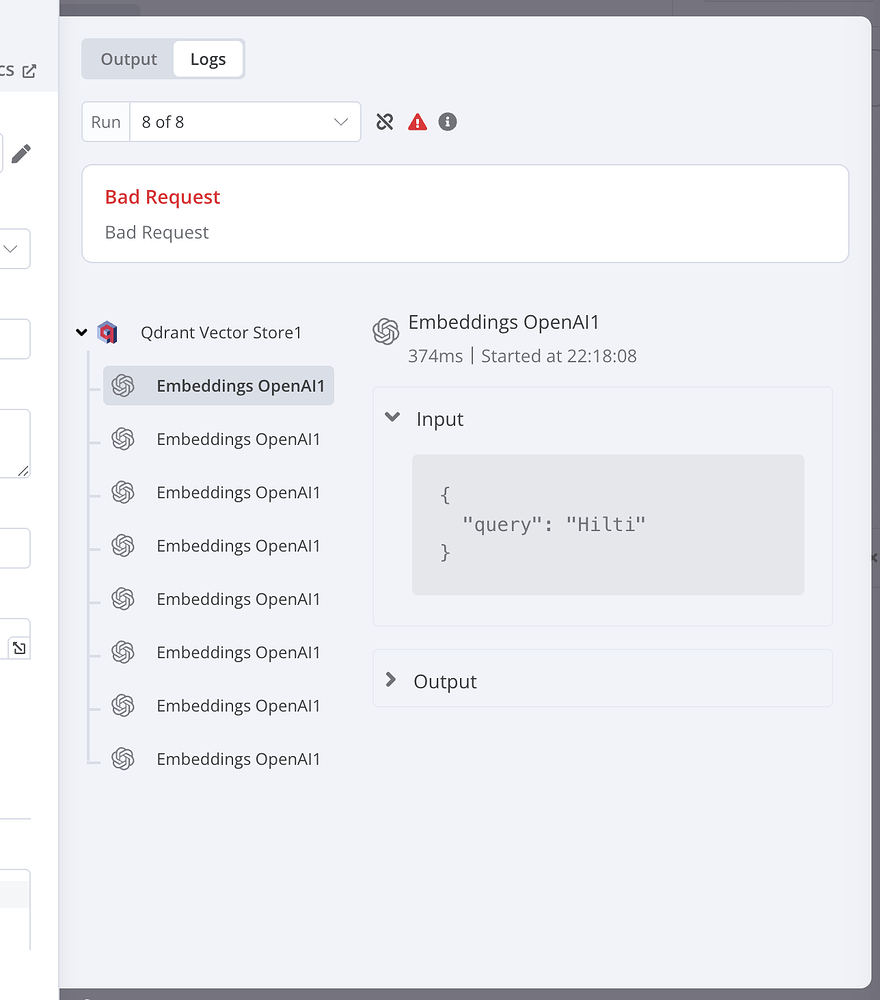Click the Bad Request error title
The width and height of the screenshot is (880, 1000).
[163, 197]
